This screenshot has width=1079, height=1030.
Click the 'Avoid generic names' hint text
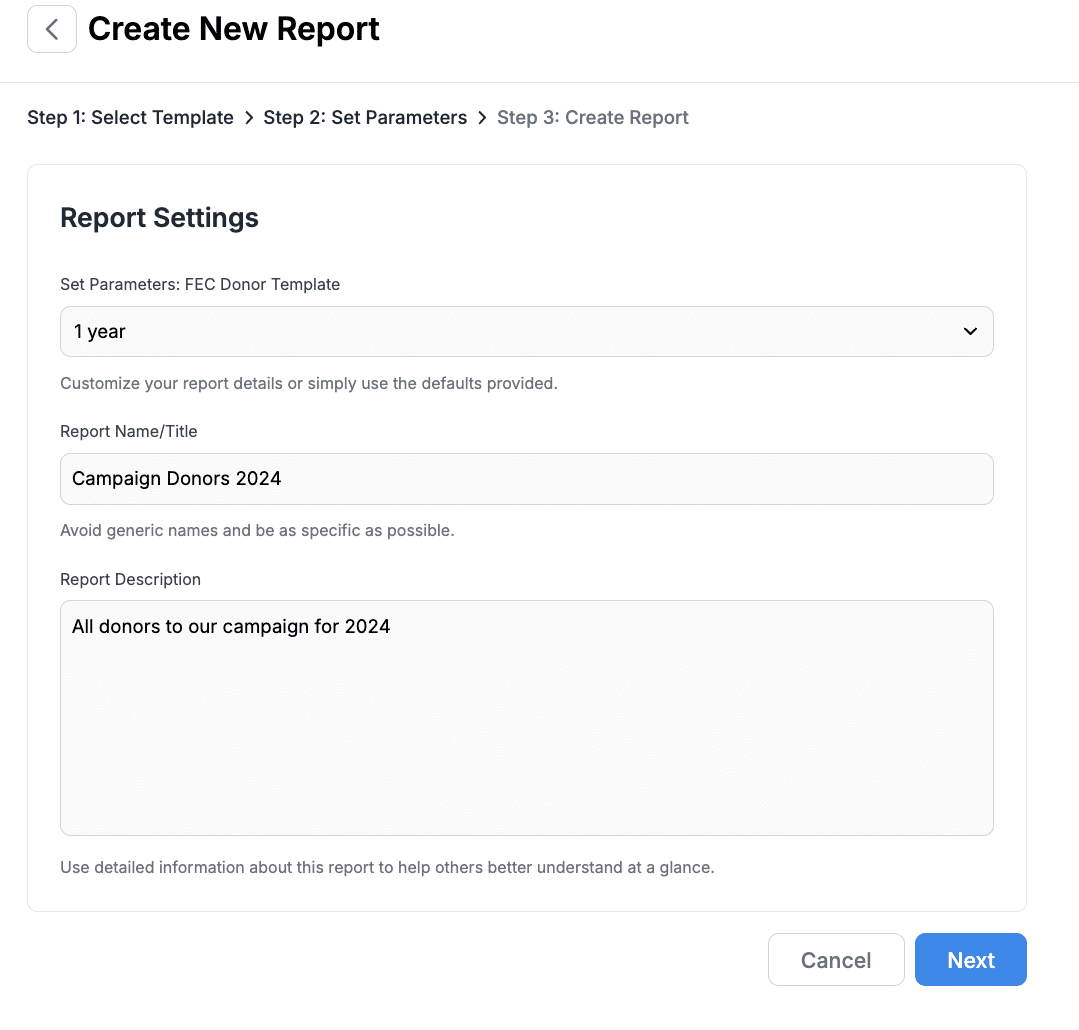click(x=257, y=531)
